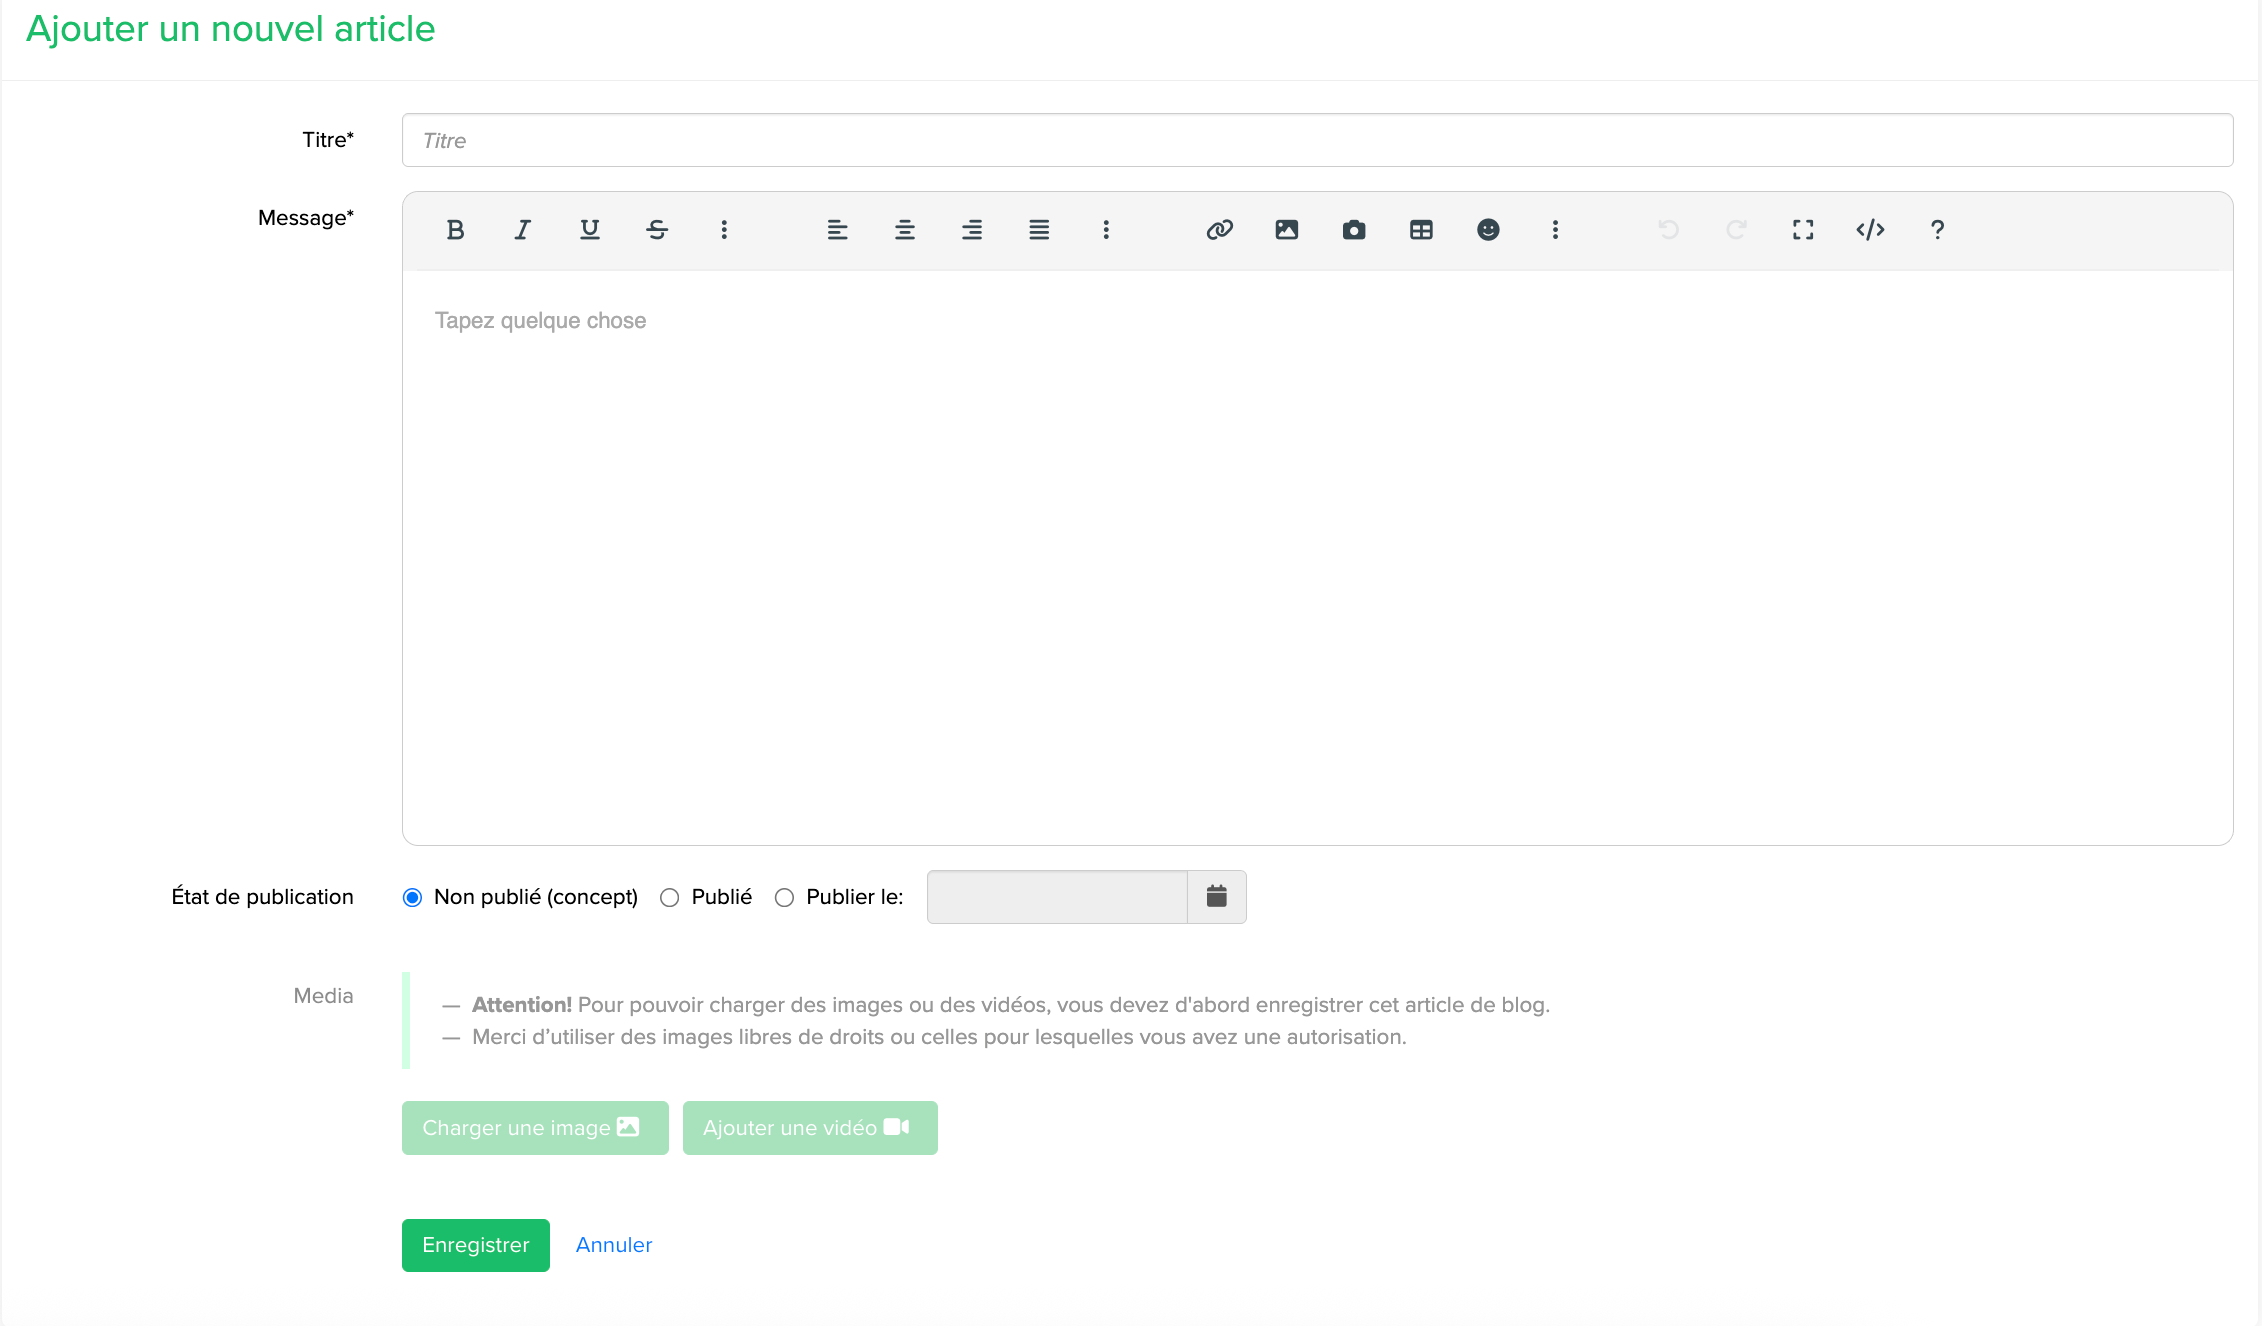Viewport: 2262px width, 1326px height.
Task: Click the Titre input field
Action: tap(1316, 140)
